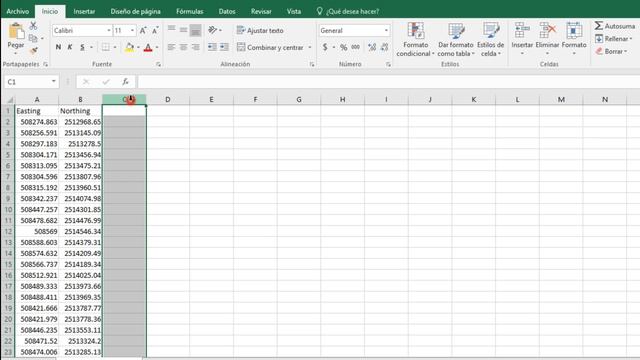Open Dar formato como tabla gallery
This screenshot has height=360, width=640.
[456, 39]
